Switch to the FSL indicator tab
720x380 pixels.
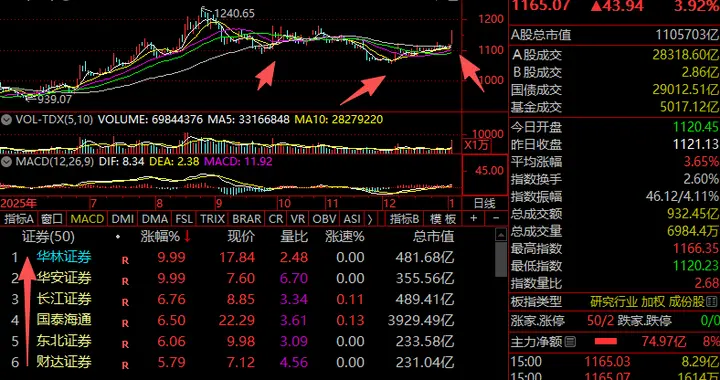coord(184,219)
